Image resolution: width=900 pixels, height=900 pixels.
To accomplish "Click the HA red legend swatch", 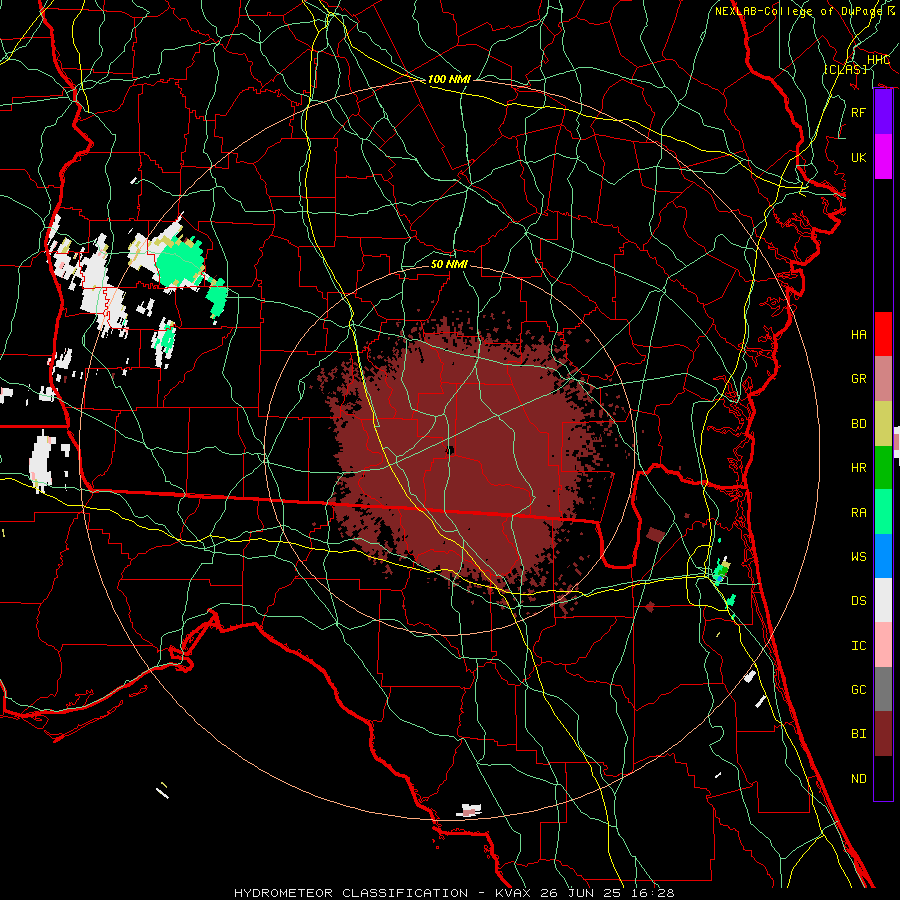I will tap(883, 334).
